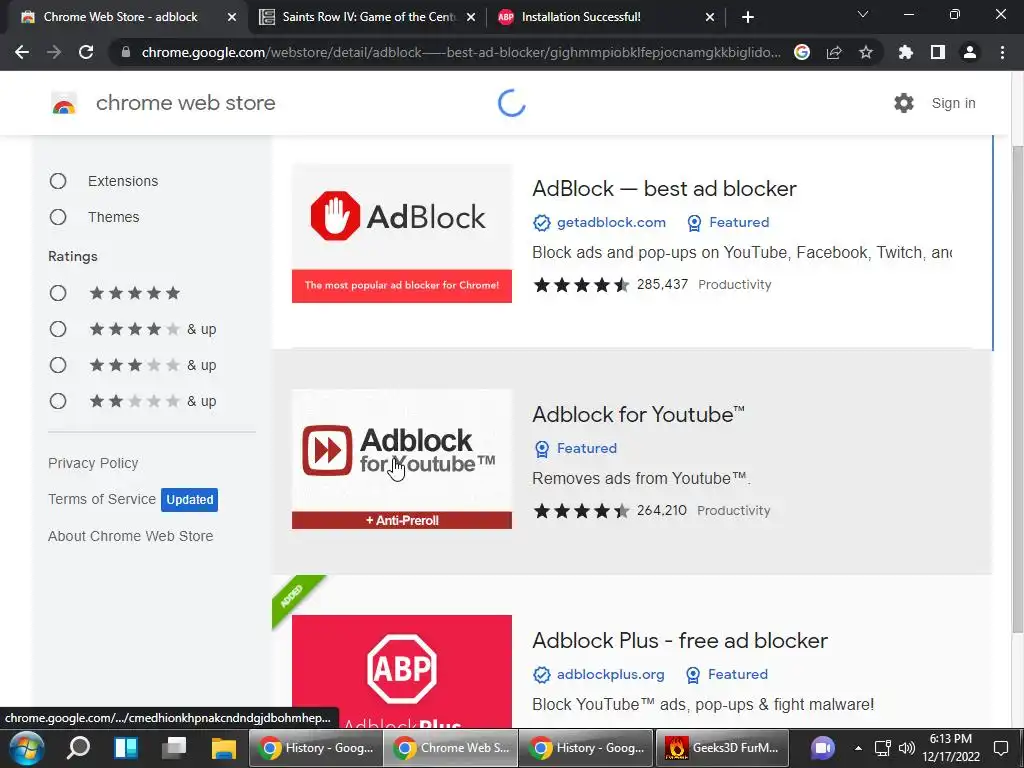Bookmark this page with the star icon
Viewport: 1024px width, 768px height.
866,52
